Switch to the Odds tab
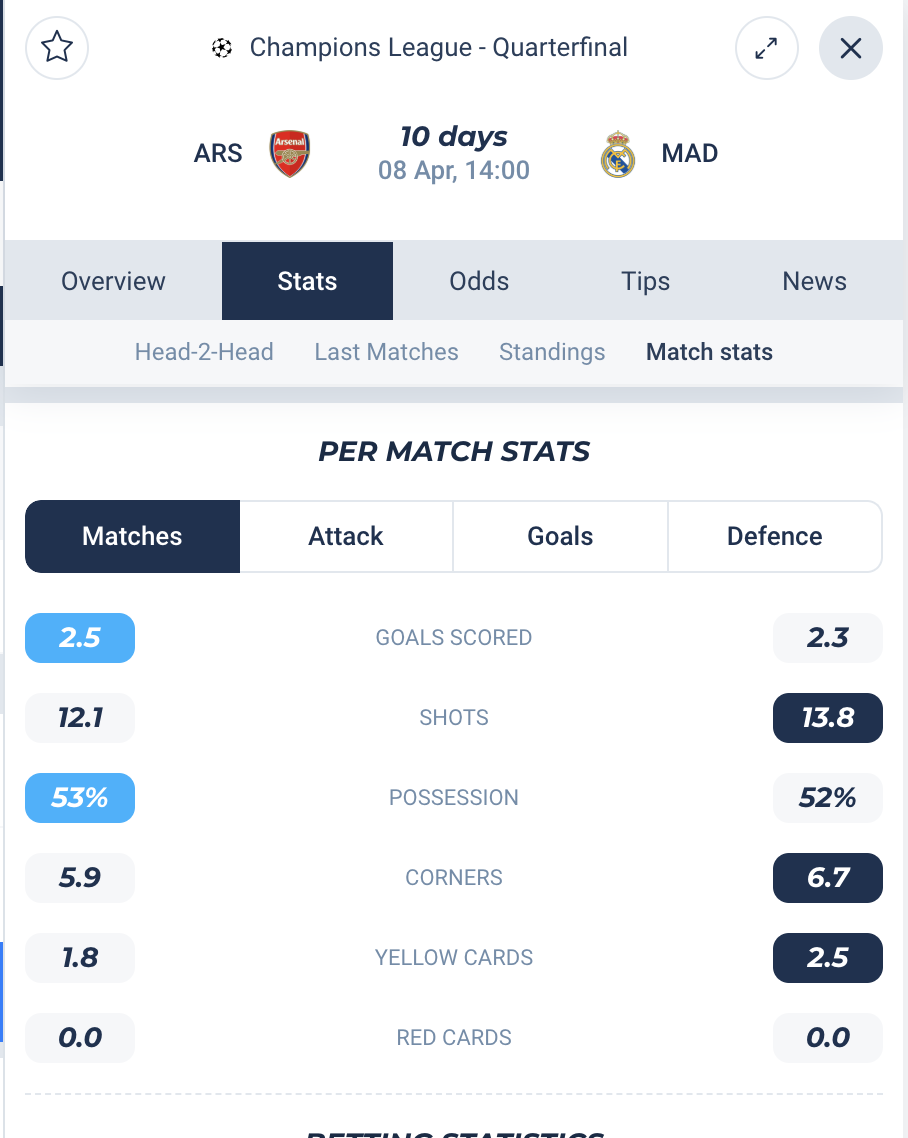908x1138 pixels. click(479, 281)
